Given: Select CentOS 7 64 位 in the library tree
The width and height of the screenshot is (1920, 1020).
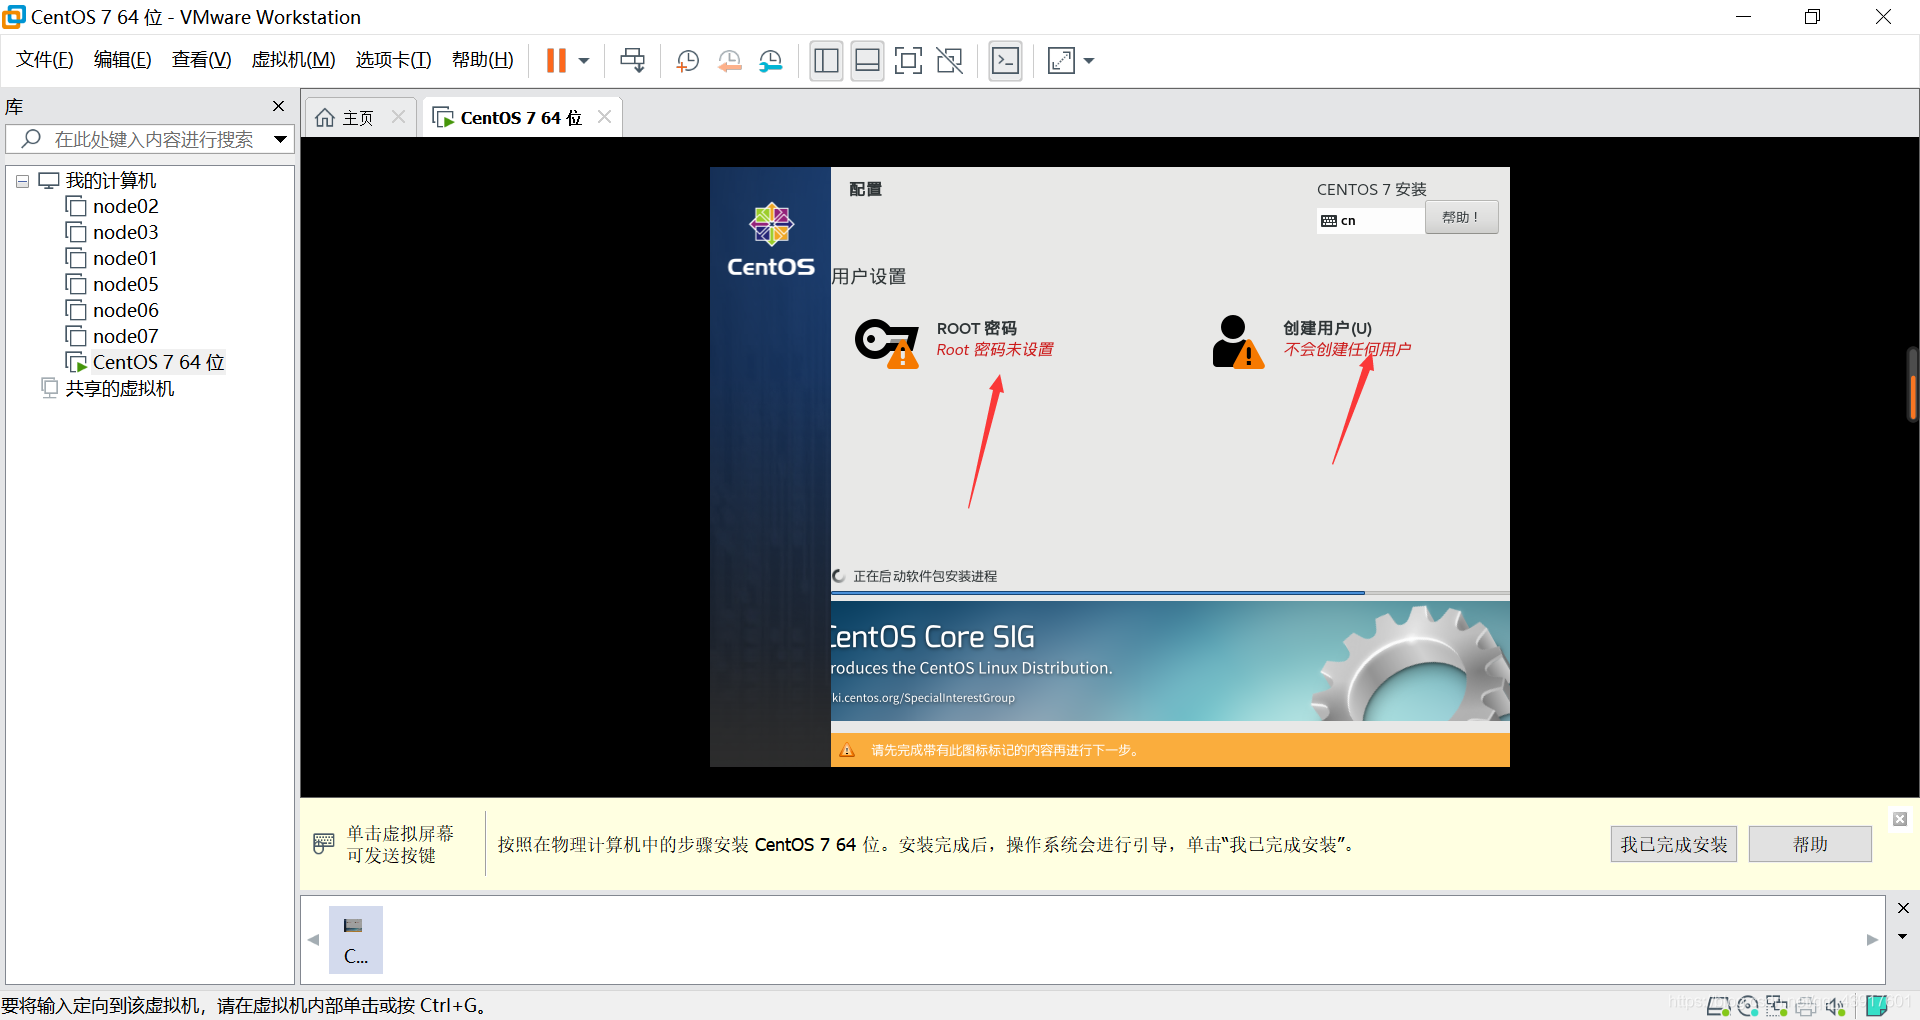Looking at the screenshot, I should [158, 362].
